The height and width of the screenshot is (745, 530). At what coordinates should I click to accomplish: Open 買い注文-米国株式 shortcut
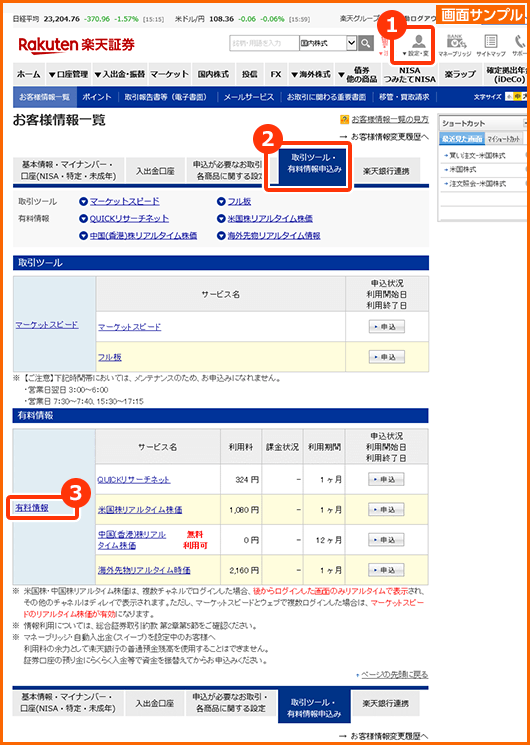(x=477, y=155)
